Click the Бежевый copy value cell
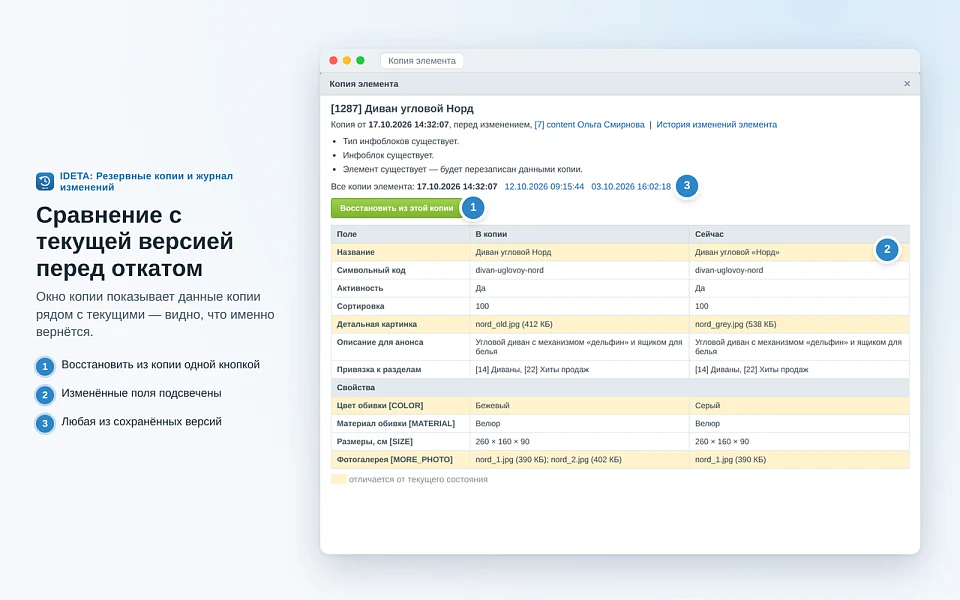This screenshot has height=600, width=960. (579, 405)
